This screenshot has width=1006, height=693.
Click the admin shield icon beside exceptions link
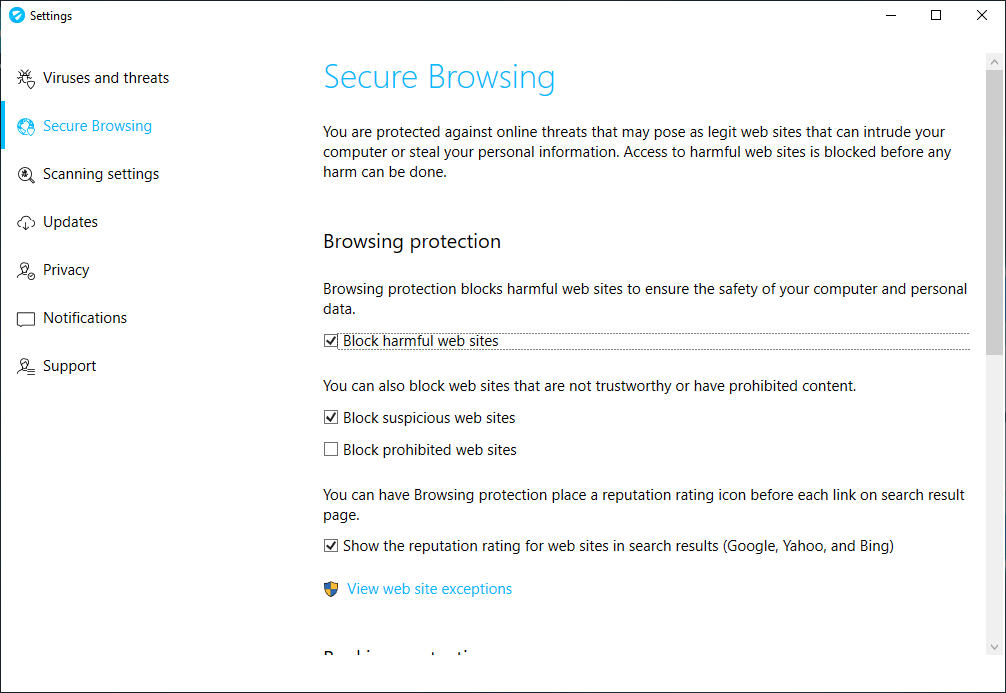(x=332, y=589)
